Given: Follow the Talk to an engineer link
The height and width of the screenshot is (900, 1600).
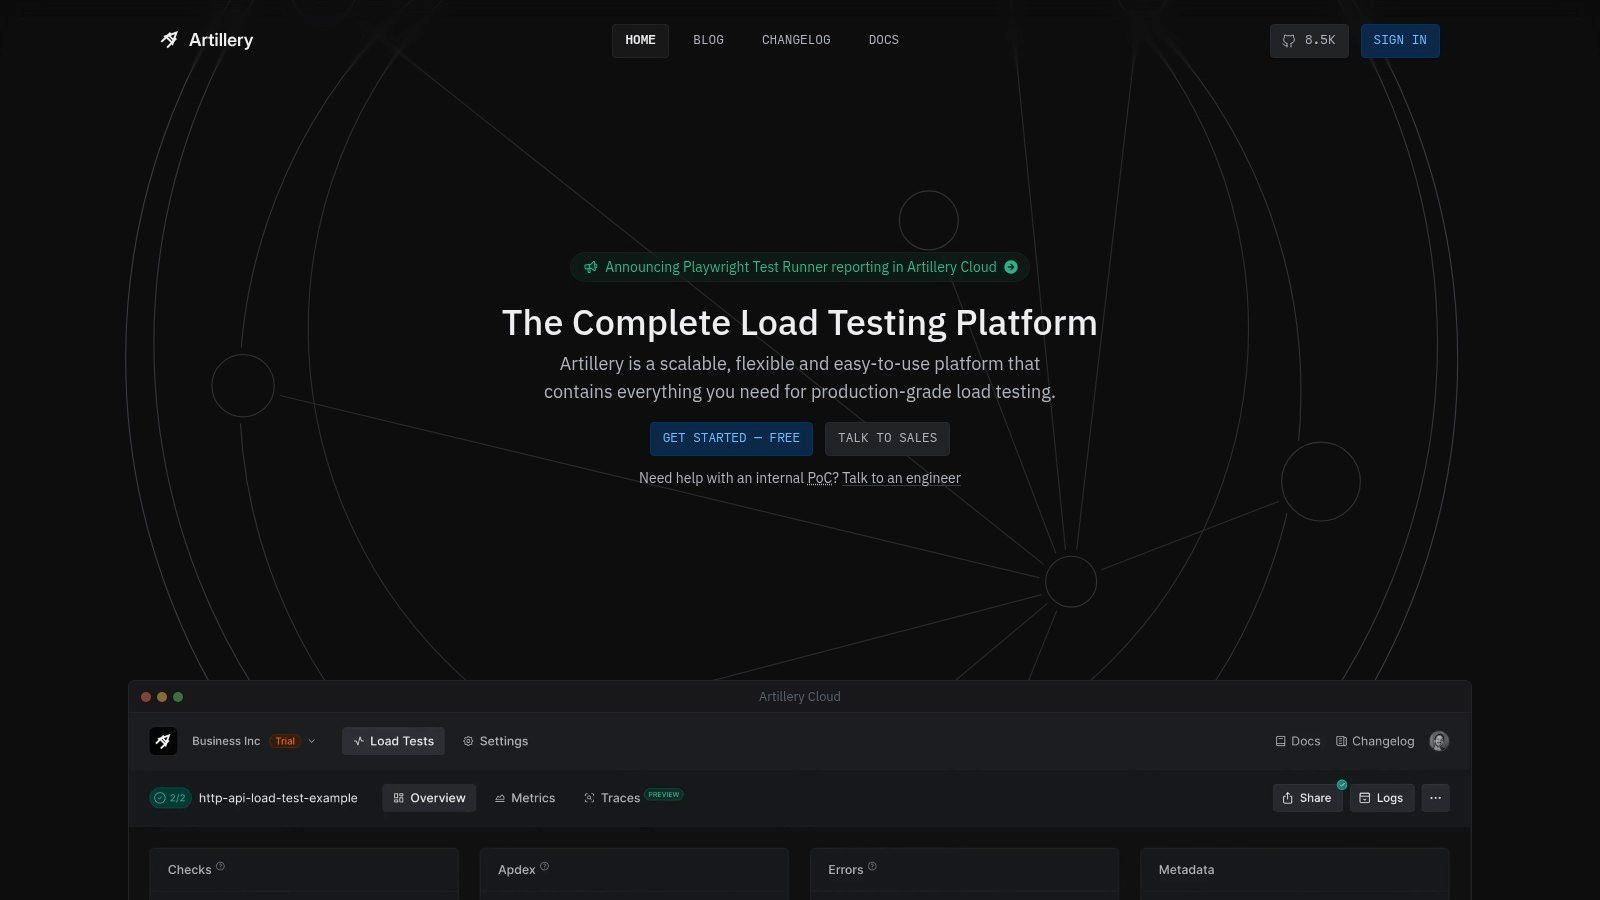Looking at the screenshot, I should [901, 478].
